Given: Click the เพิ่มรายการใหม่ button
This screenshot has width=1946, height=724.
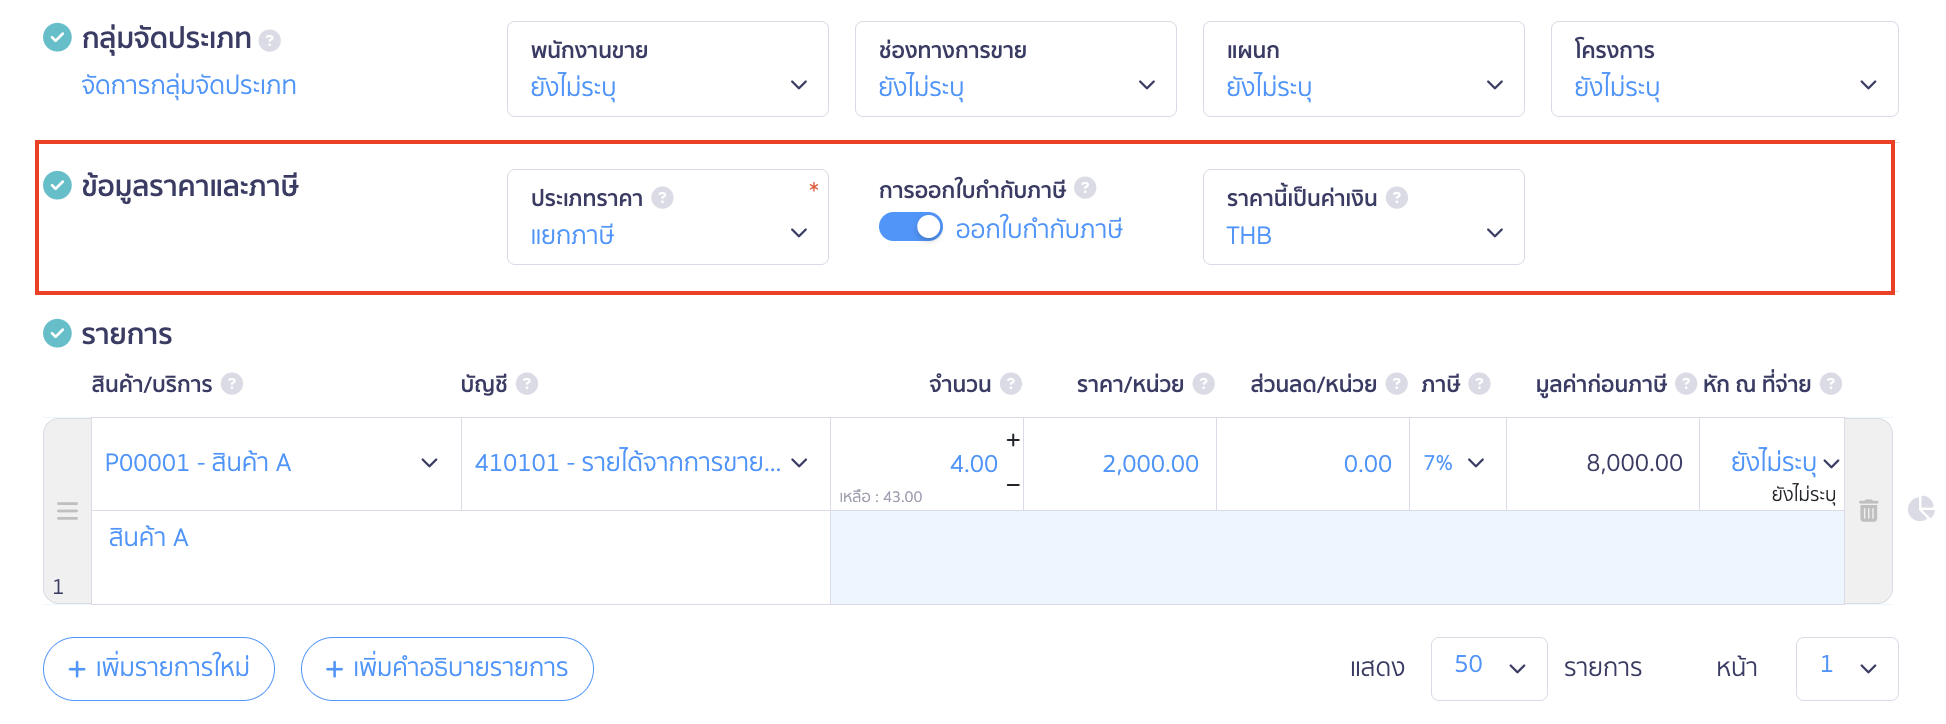Looking at the screenshot, I should coord(158,668).
